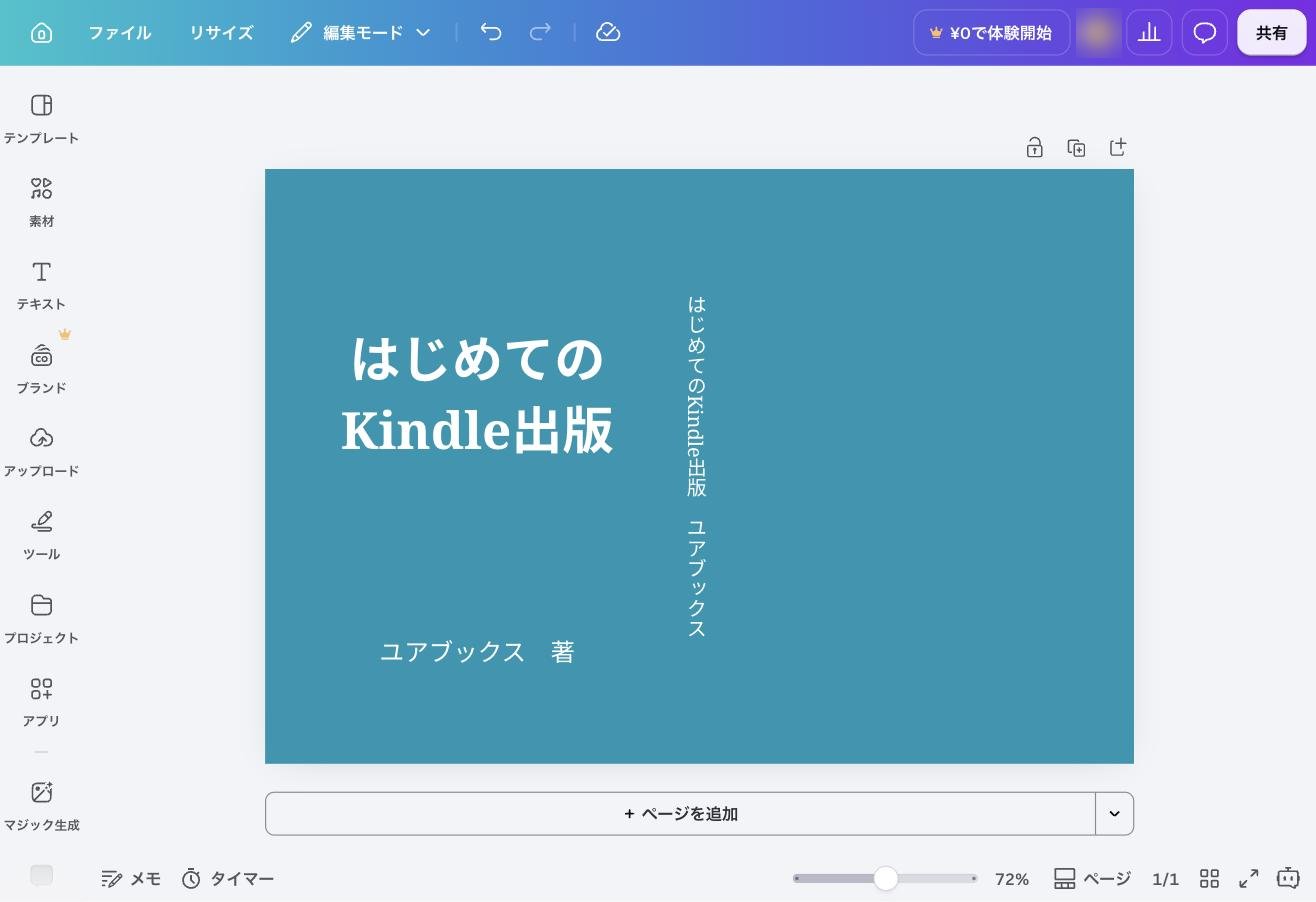Open the タイマー timer
The height and width of the screenshot is (902, 1316).
228,879
